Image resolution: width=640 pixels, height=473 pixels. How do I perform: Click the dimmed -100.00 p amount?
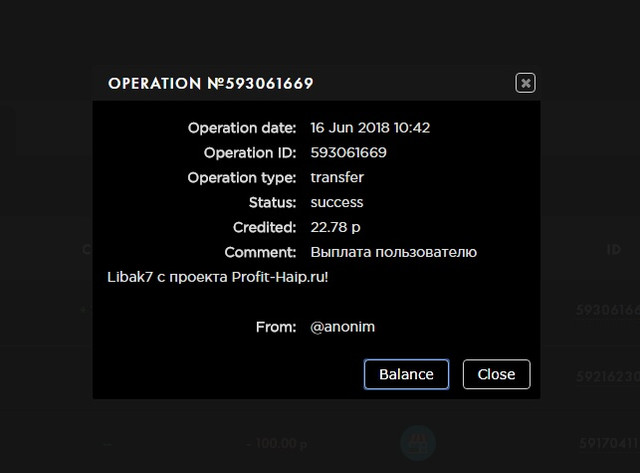coord(277,443)
